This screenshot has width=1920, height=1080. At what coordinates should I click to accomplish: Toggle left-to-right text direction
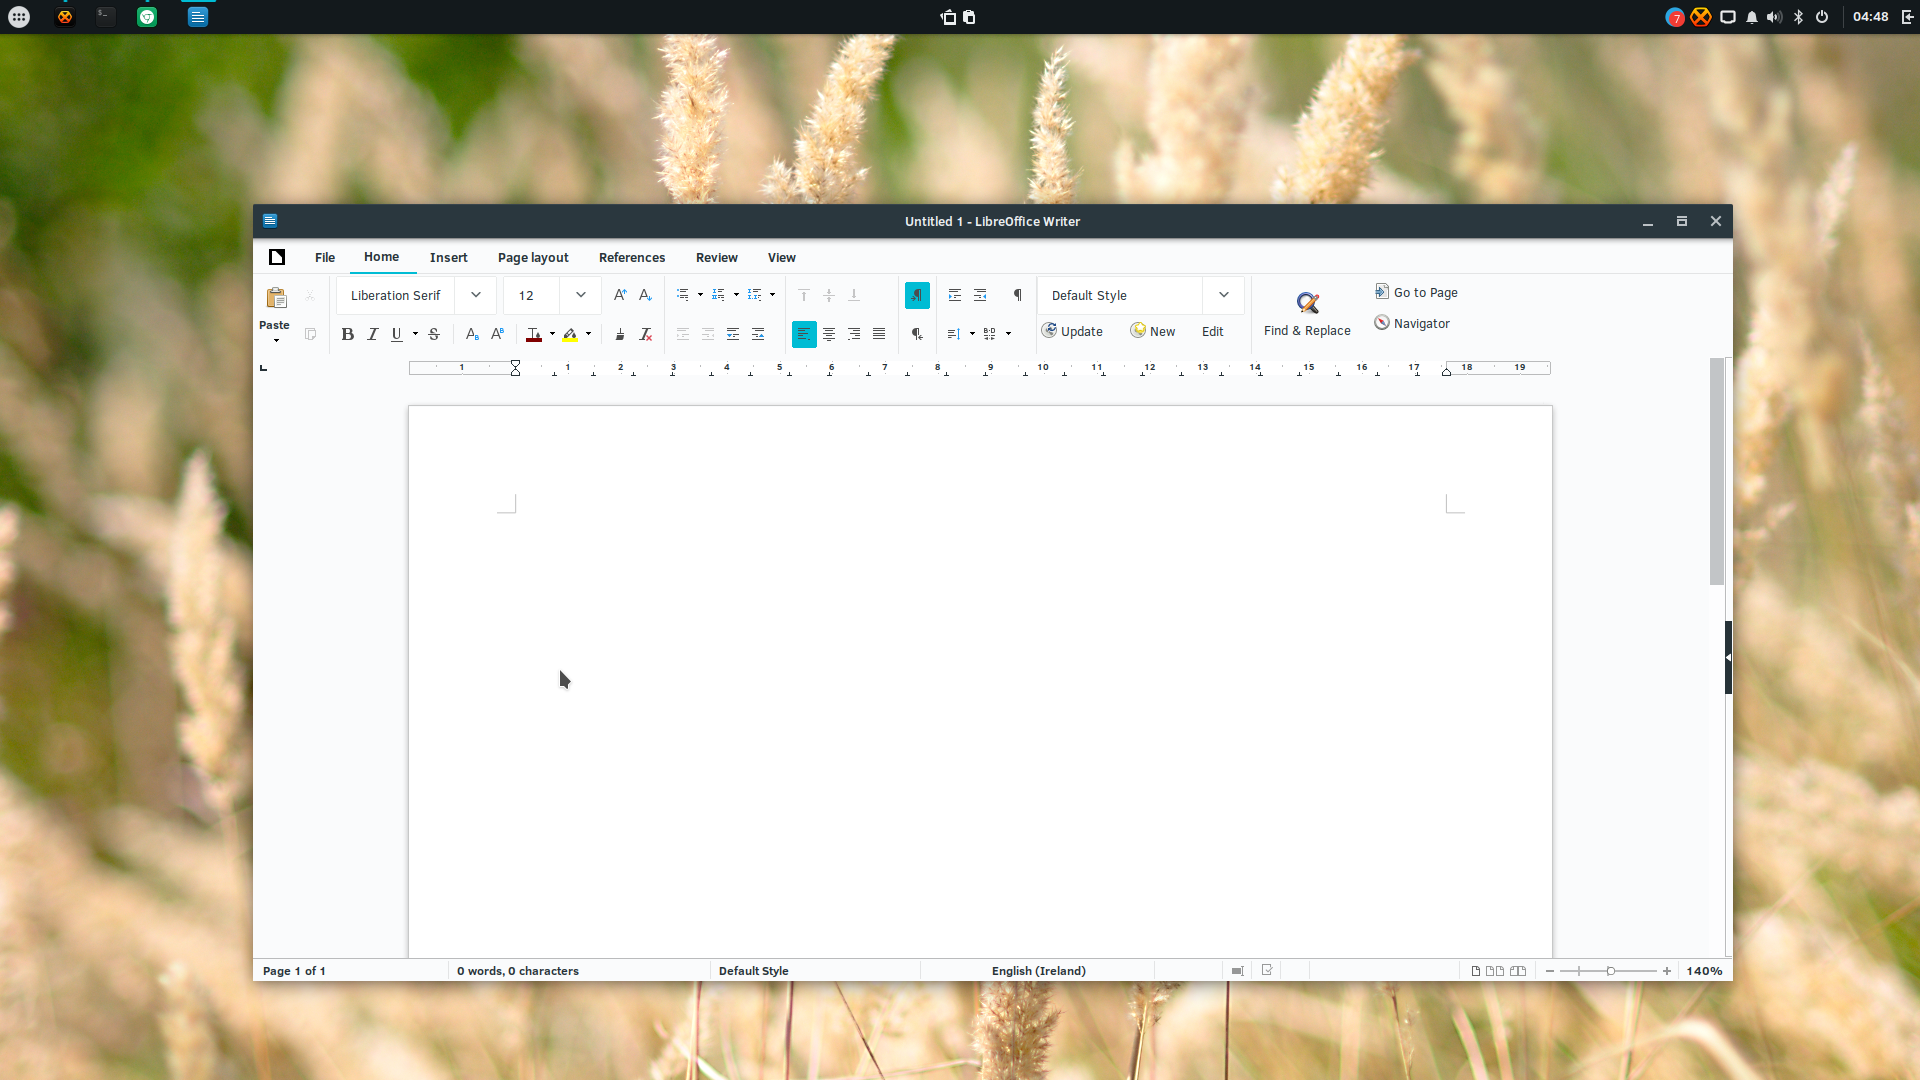[x=917, y=295]
